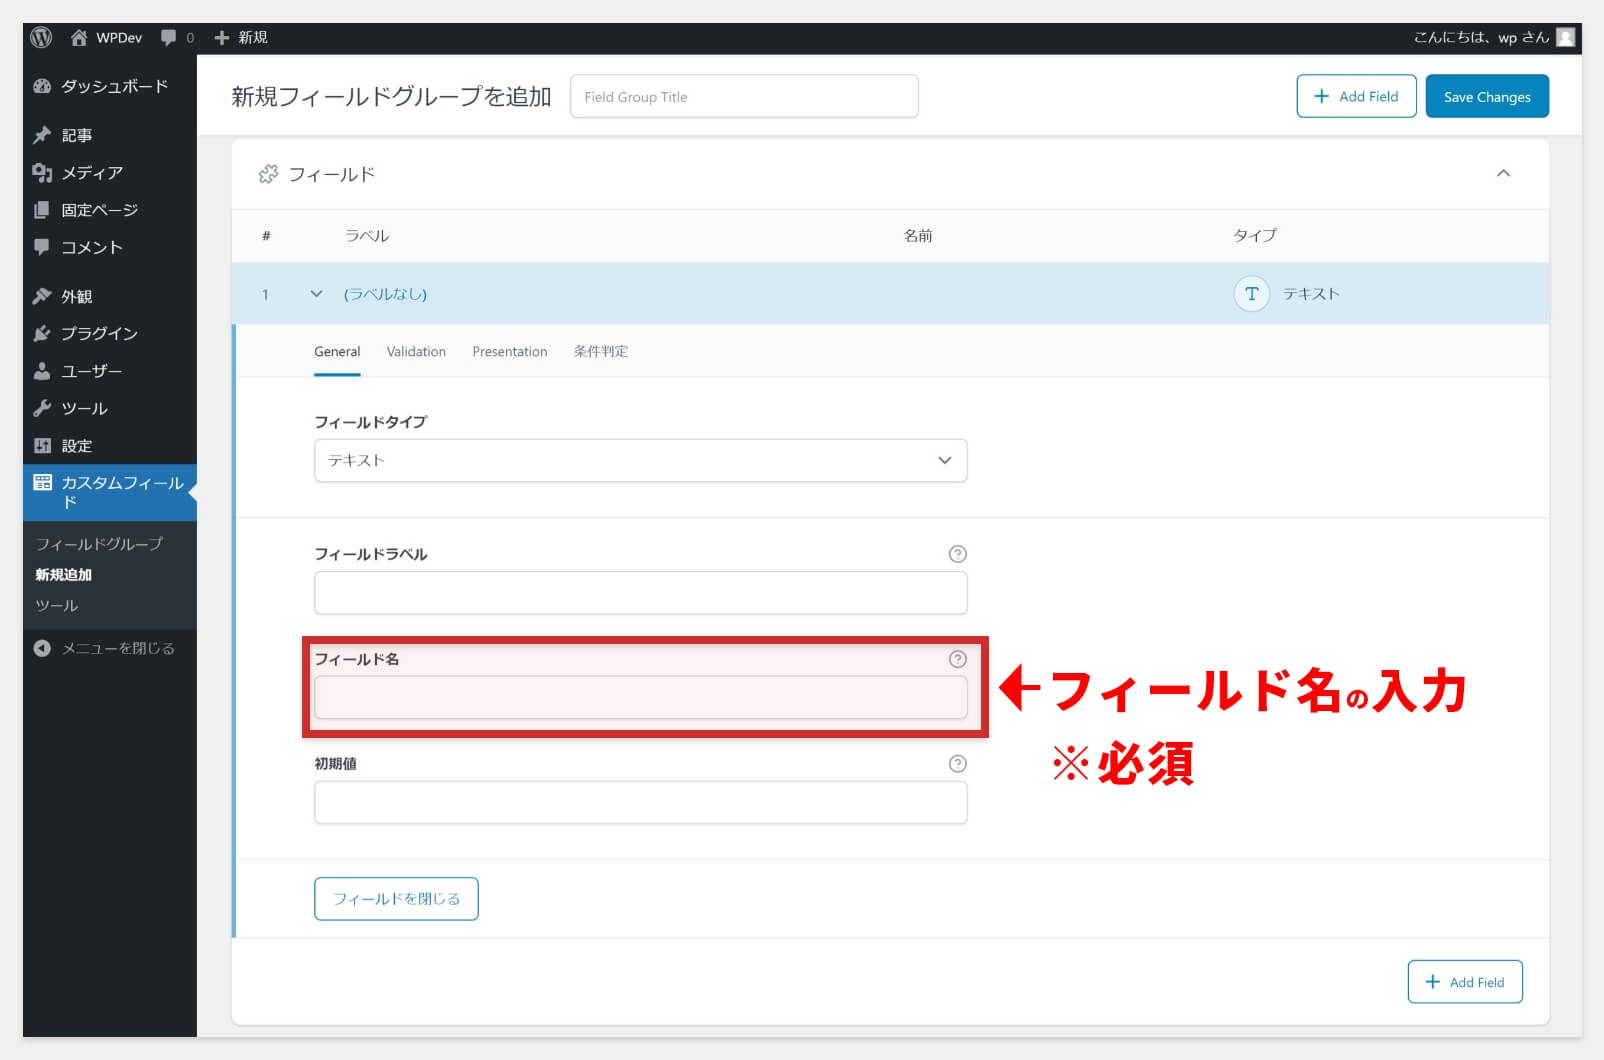Open the WordPress logo menu
The height and width of the screenshot is (1060, 1604).
pyautogui.click(x=41, y=38)
